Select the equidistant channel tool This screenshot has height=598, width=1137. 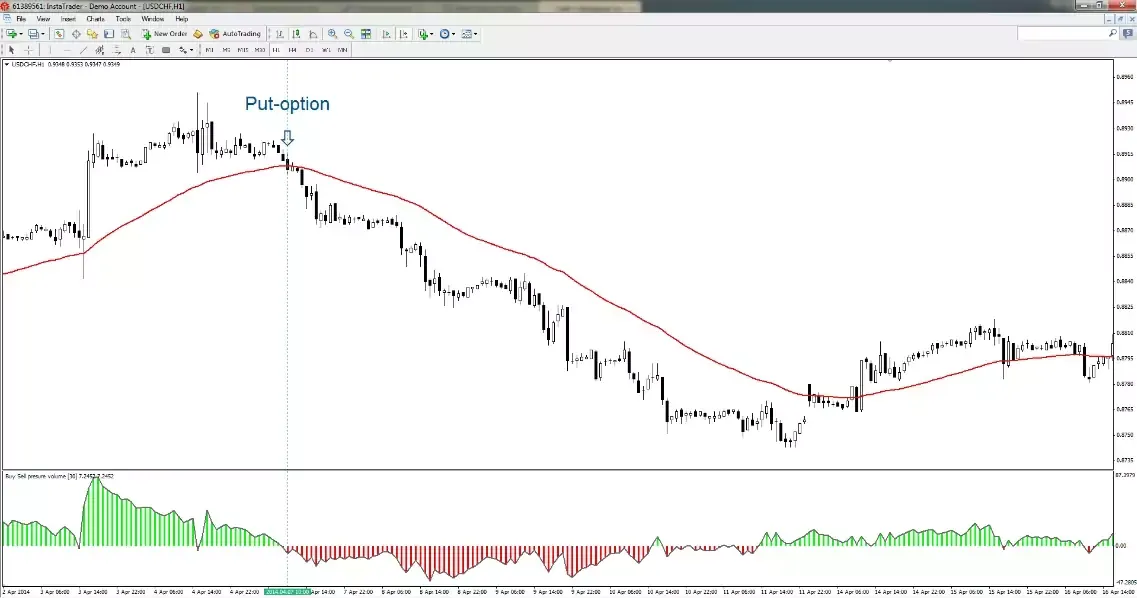[x=100, y=50]
